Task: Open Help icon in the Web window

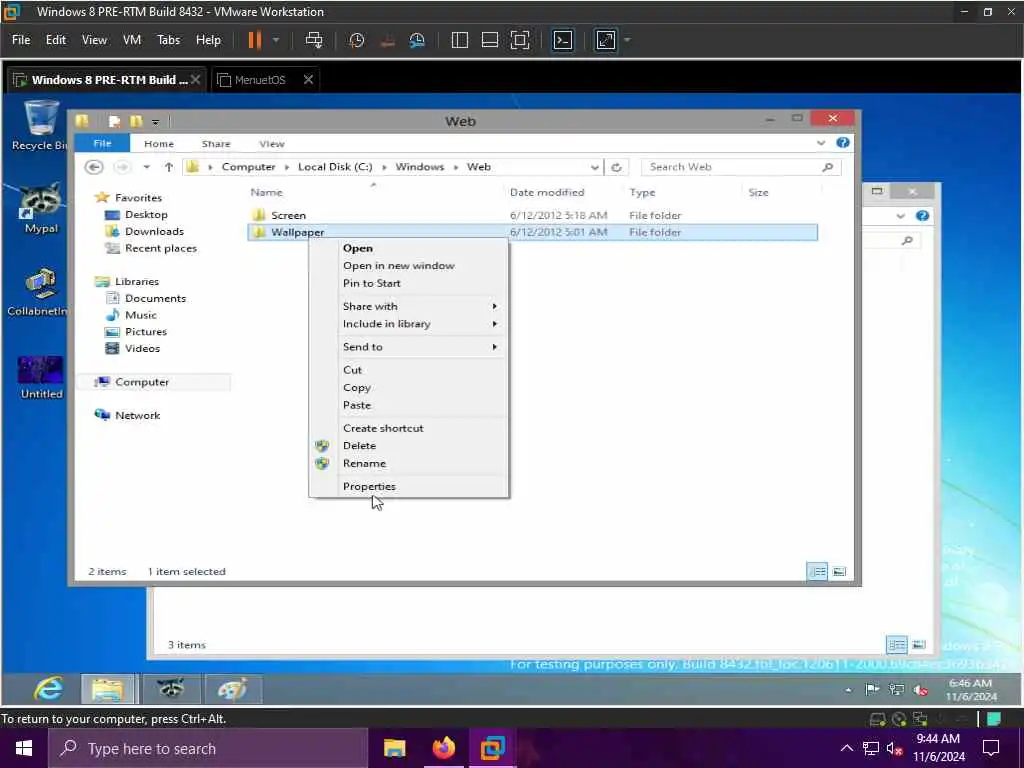Action: [x=843, y=142]
